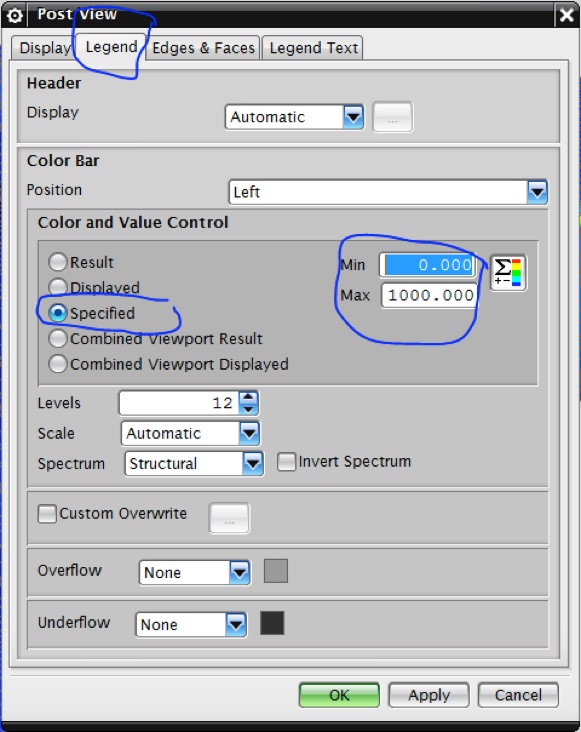Viewport: 581px width, 732px height.
Task: Open the Legend Text tab
Action: click(313, 48)
